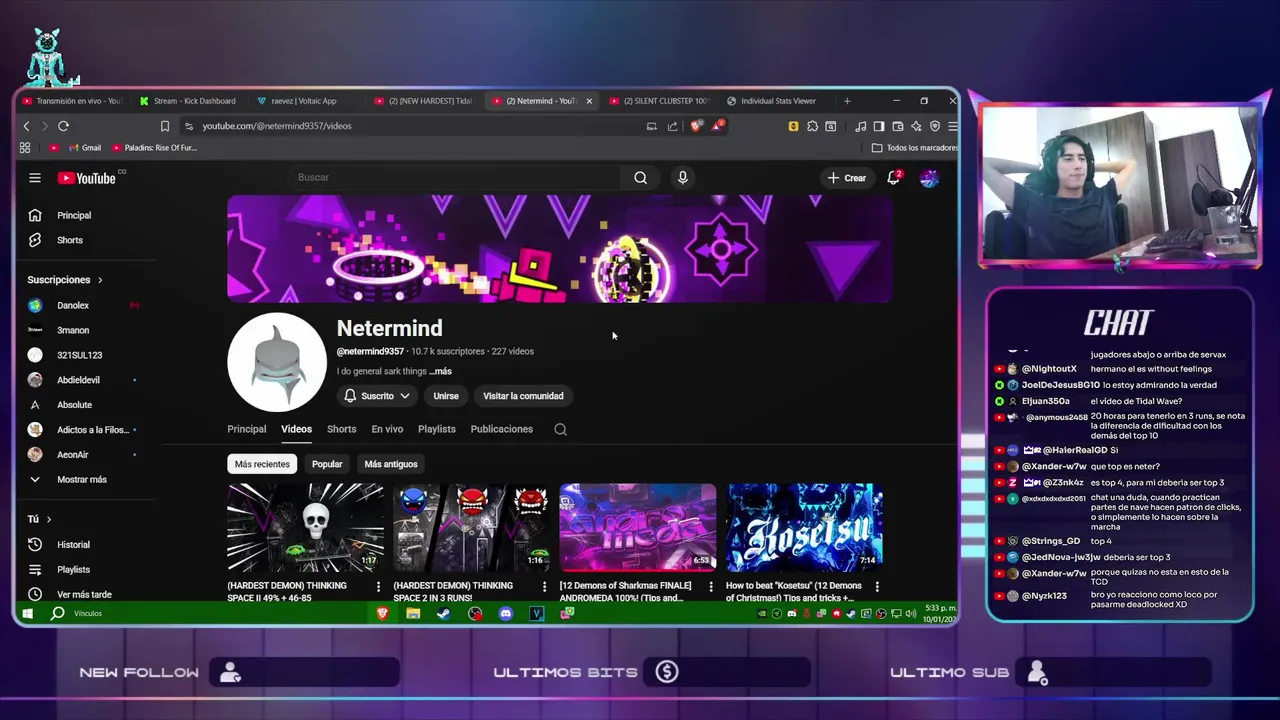1280x720 pixels.
Task: Click Visitar la comunidad button
Action: tap(523, 396)
